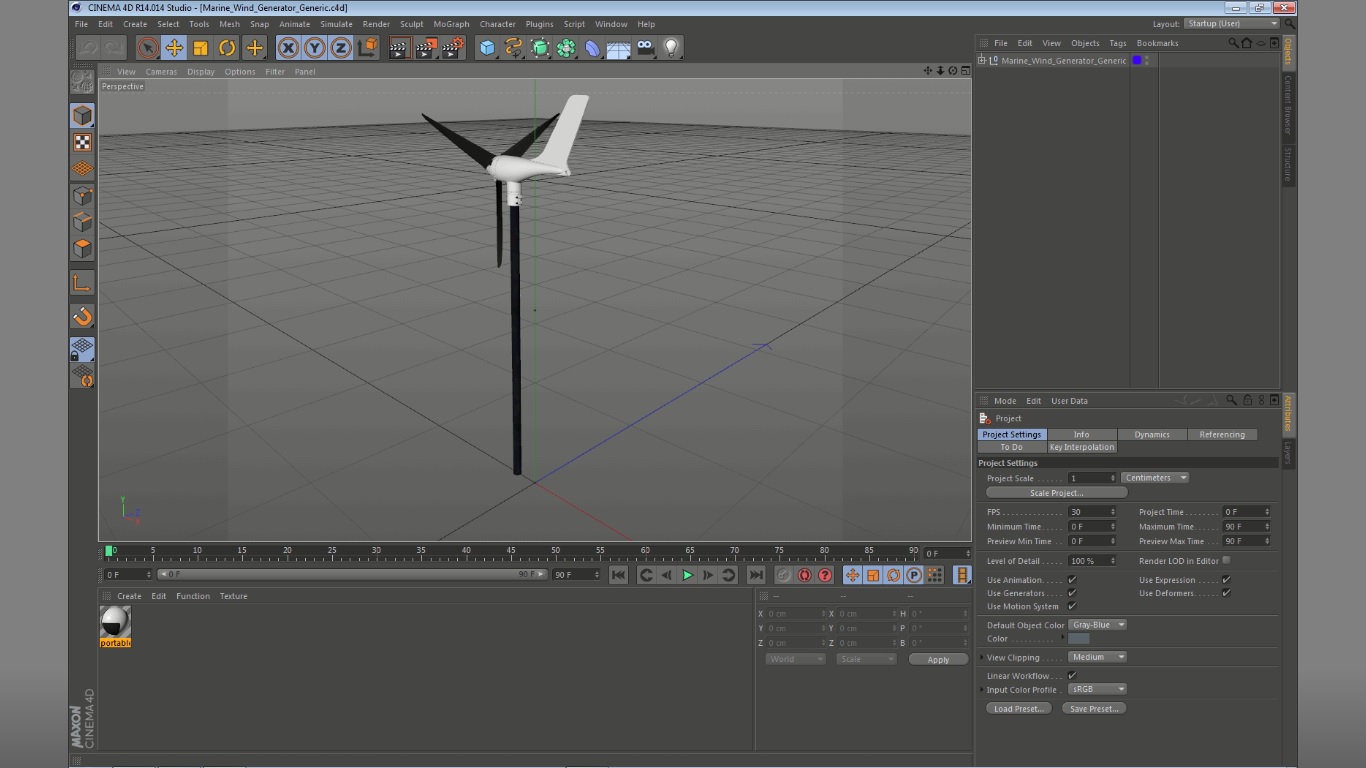Add a Cube primitive object
Image resolution: width=1366 pixels, height=768 pixels.
click(487, 47)
